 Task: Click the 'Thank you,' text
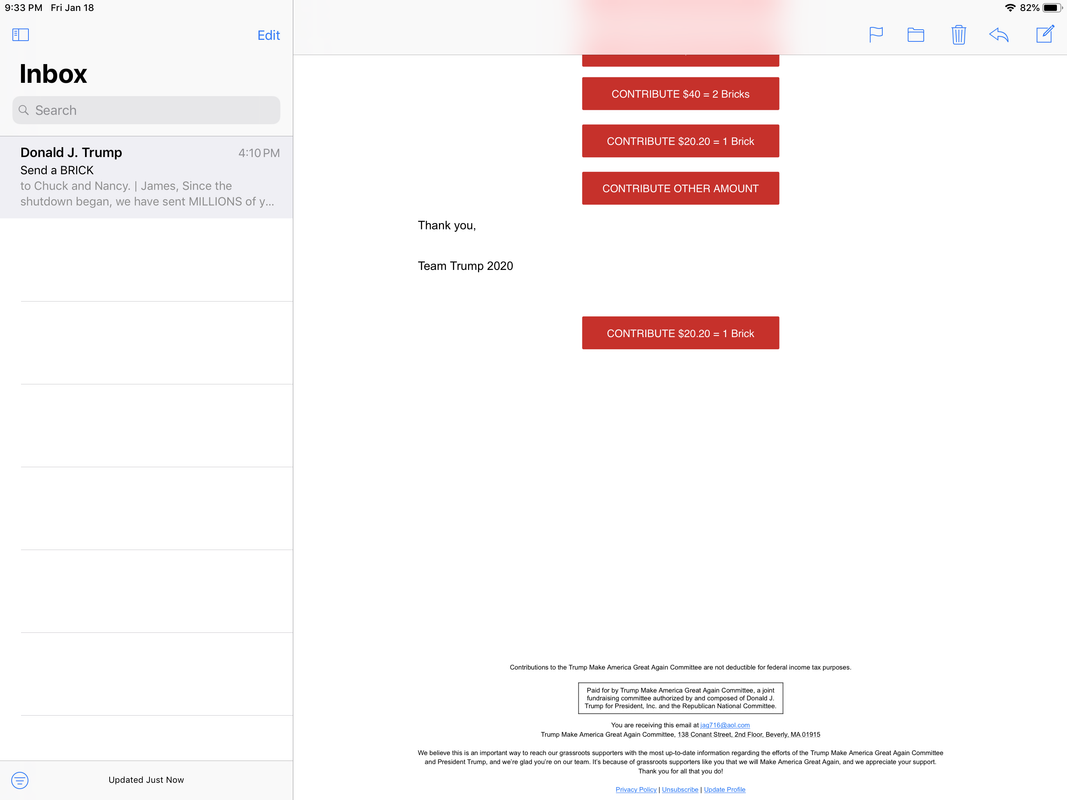447,226
